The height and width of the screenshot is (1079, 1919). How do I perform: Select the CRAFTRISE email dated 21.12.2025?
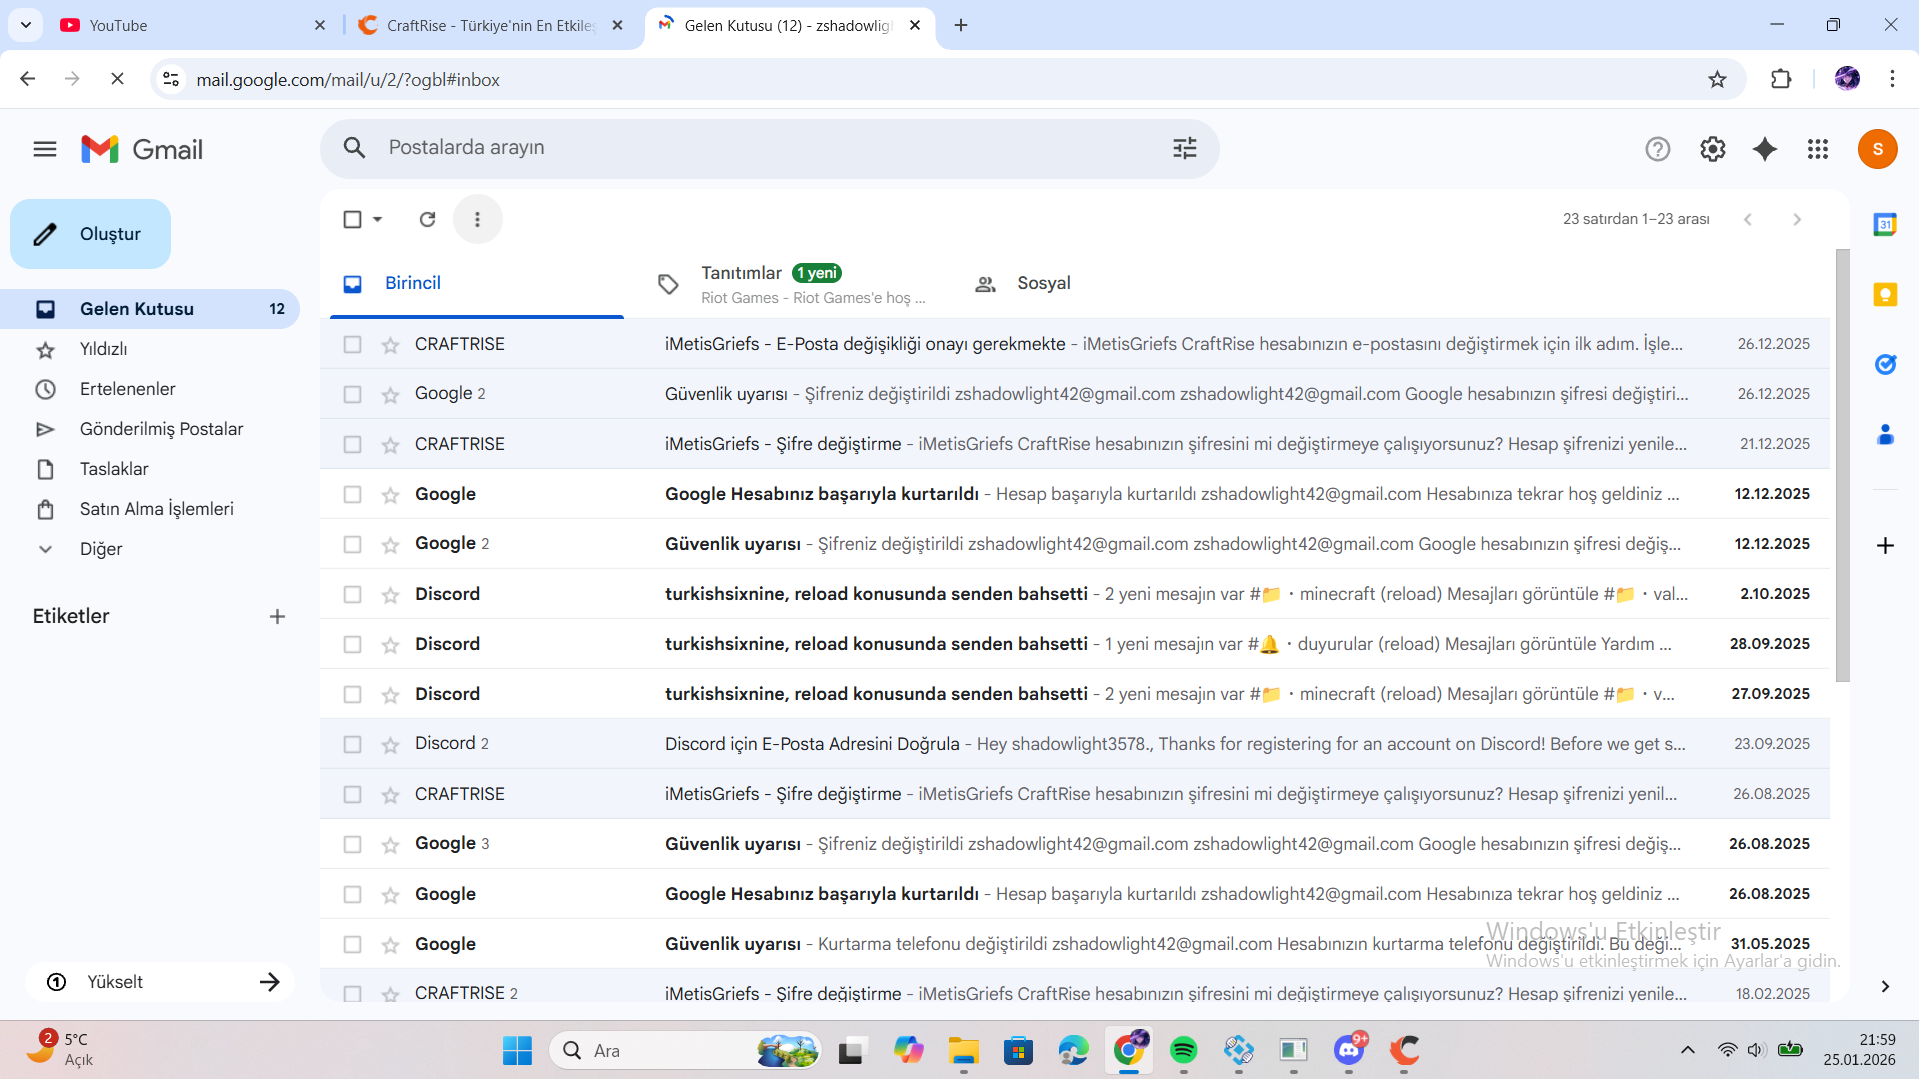(352, 444)
